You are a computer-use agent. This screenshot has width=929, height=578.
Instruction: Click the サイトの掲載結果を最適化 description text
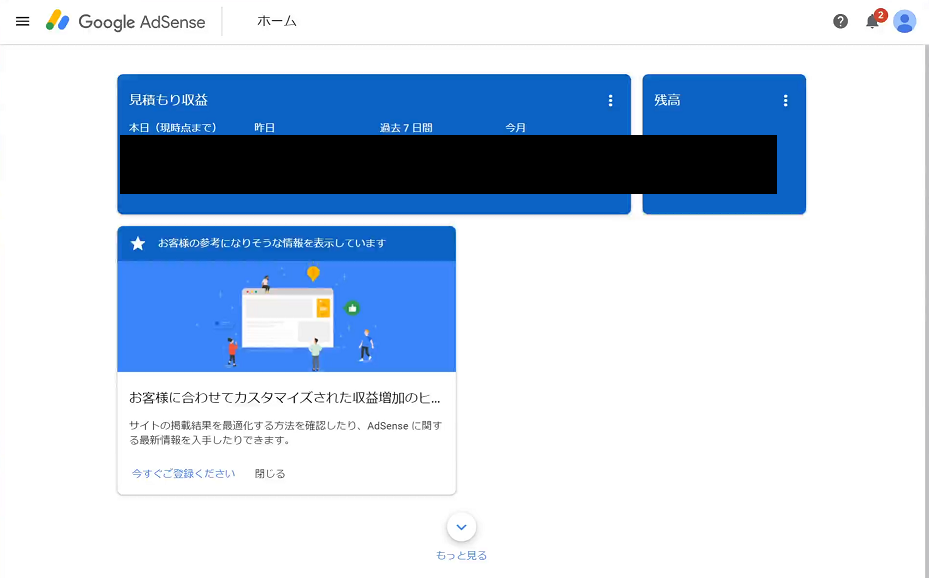[x=286, y=433]
